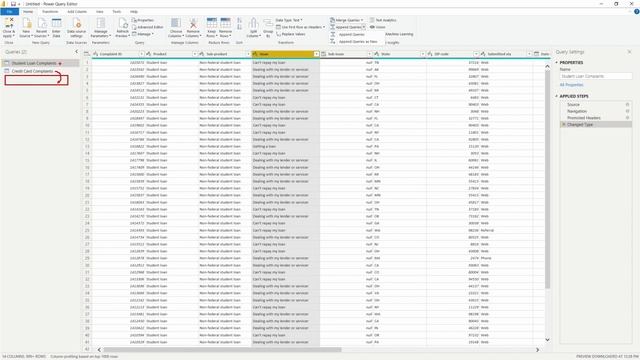This screenshot has width=640, height=360.
Task: Open the ZIP code column filter dropdown
Action: click(476, 54)
